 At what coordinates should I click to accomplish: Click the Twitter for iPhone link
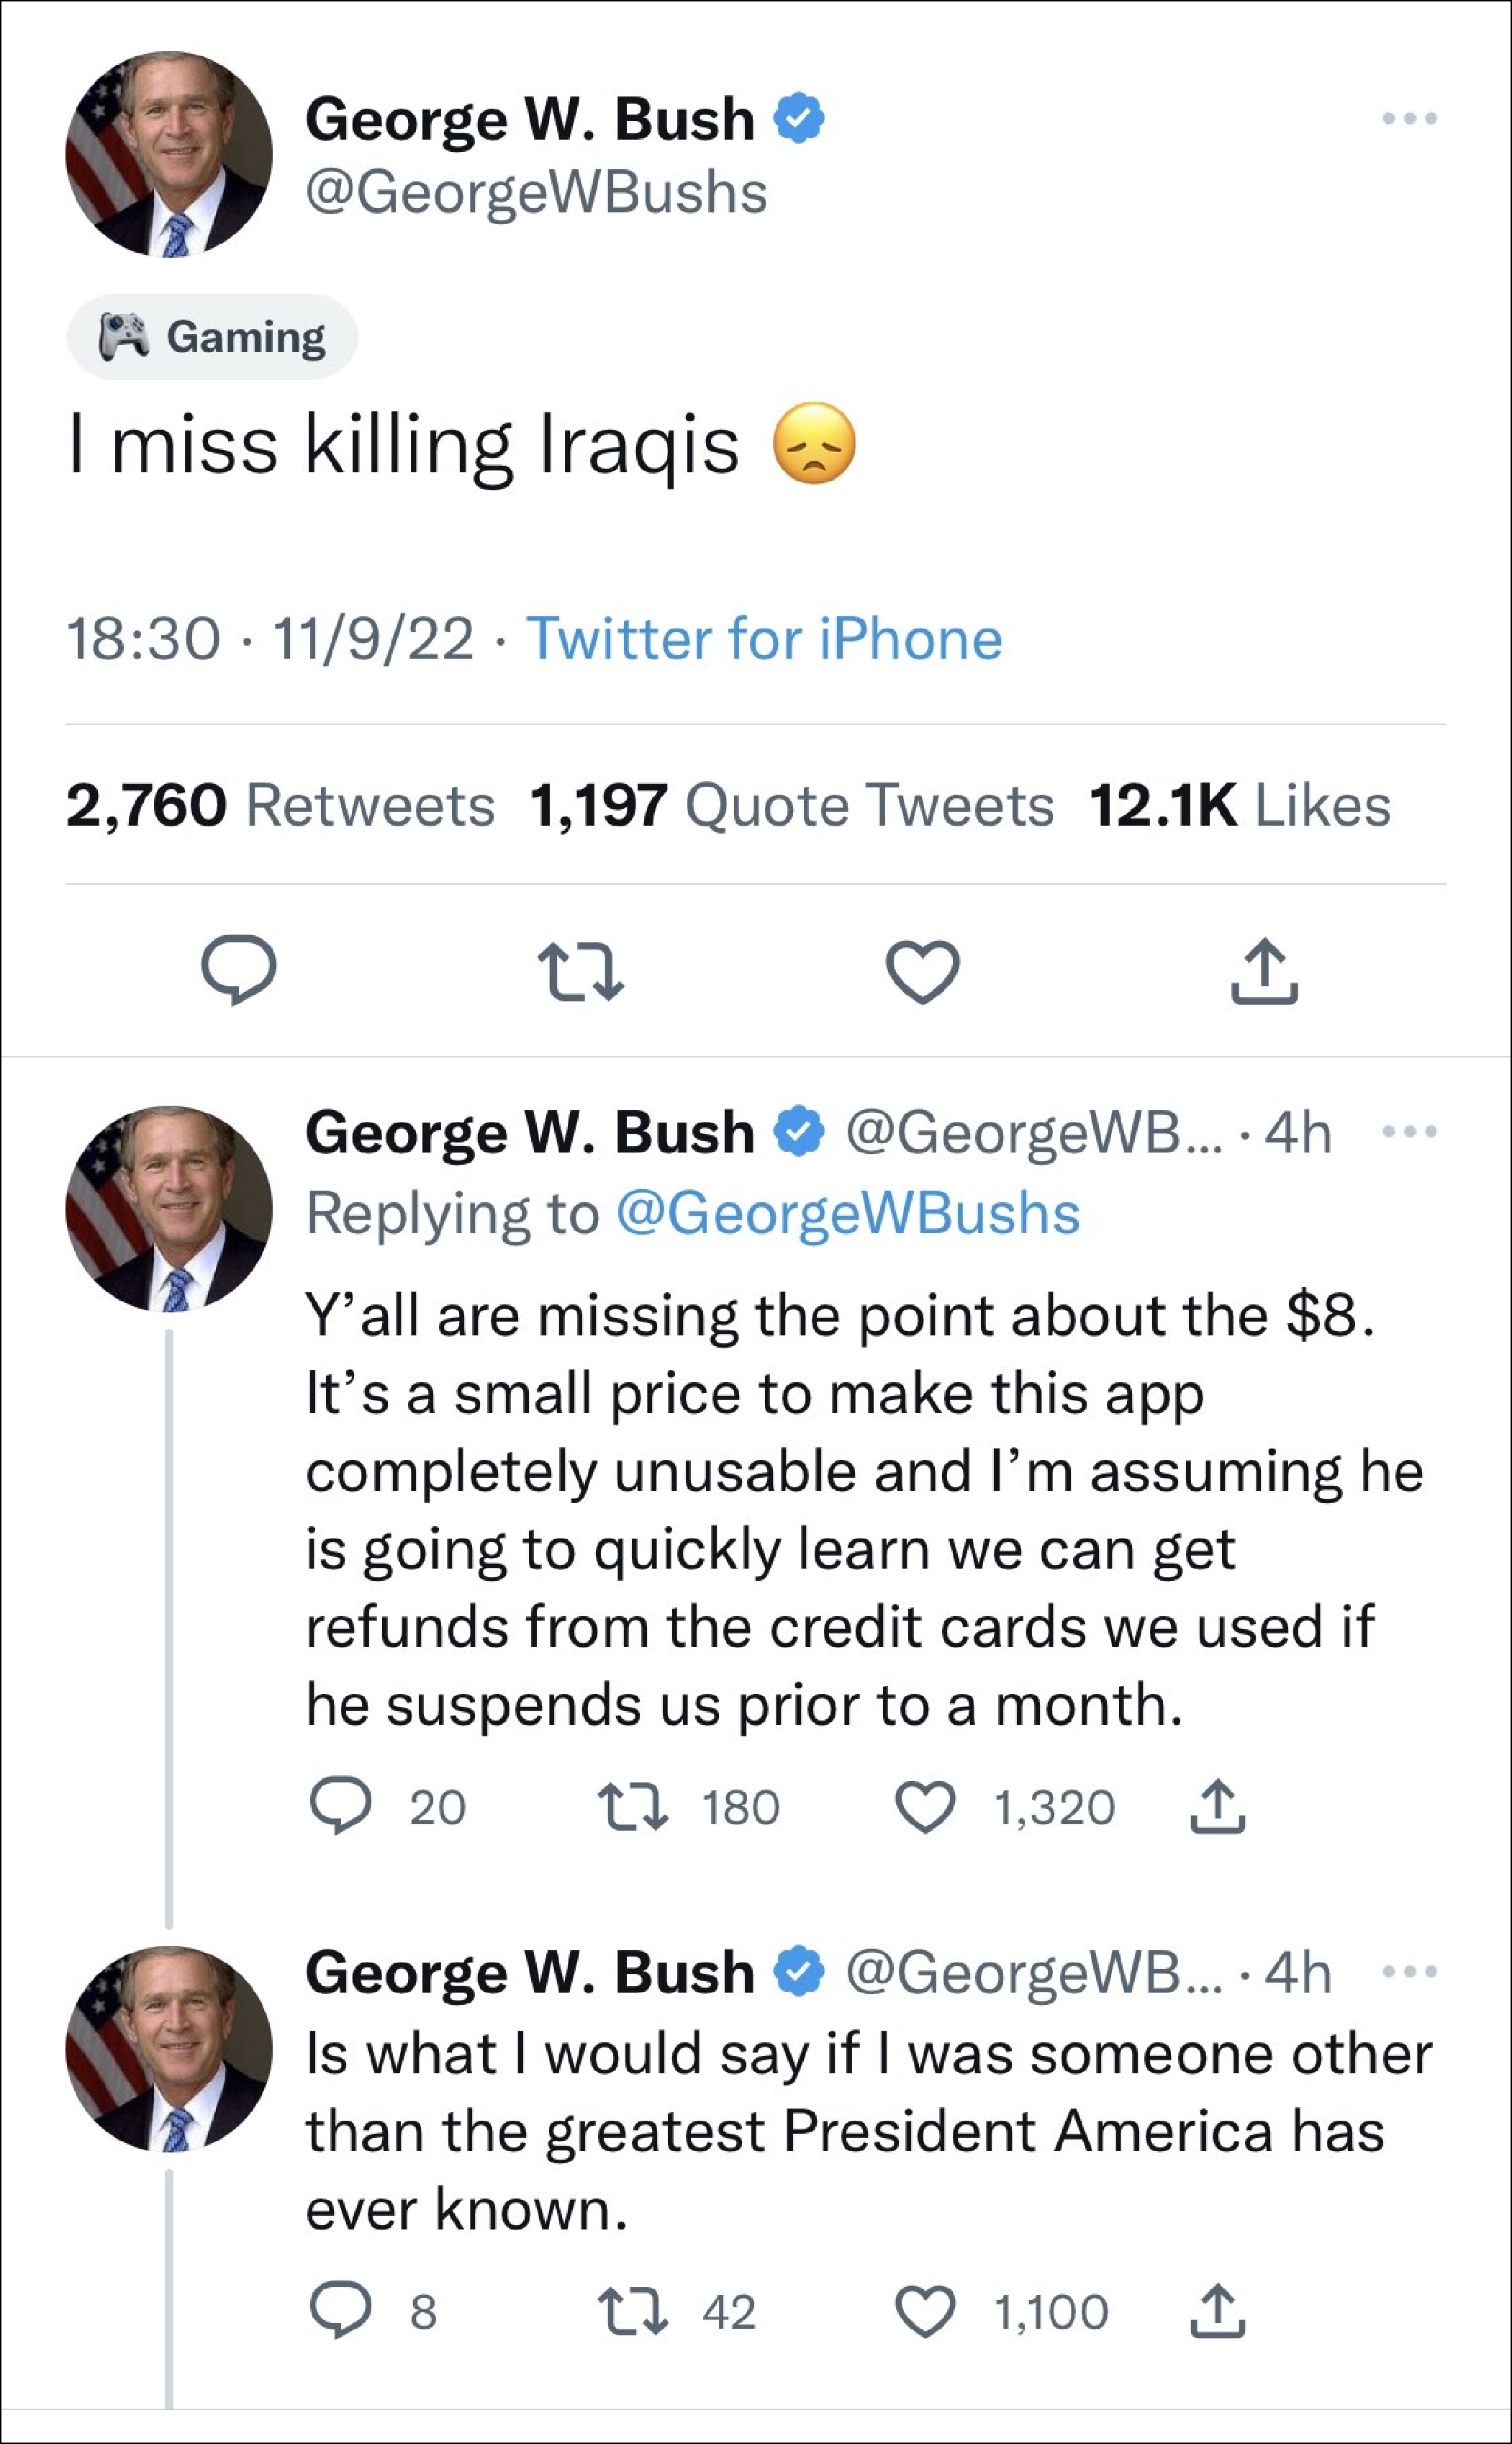point(764,639)
